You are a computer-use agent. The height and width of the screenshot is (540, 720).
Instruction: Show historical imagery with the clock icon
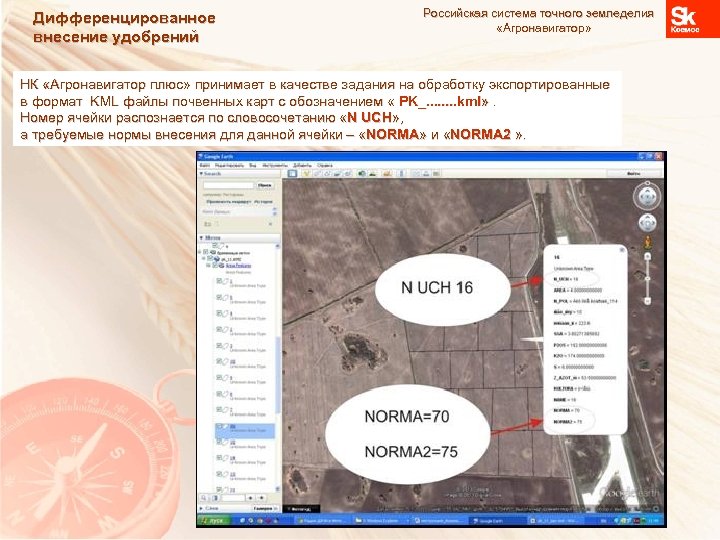(x=362, y=174)
